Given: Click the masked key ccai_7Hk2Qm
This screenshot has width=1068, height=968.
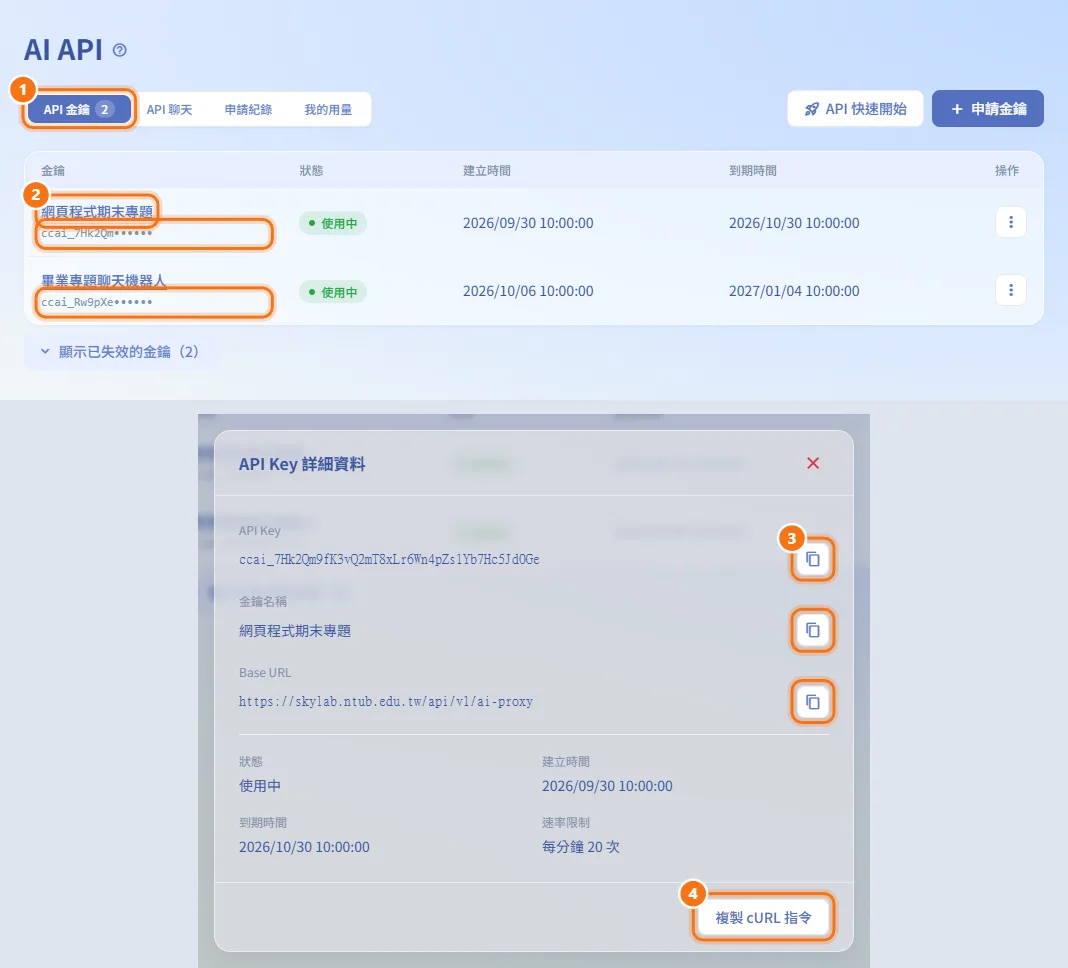Looking at the screenshot, I should pyautogui.click(x=97, y=233).
